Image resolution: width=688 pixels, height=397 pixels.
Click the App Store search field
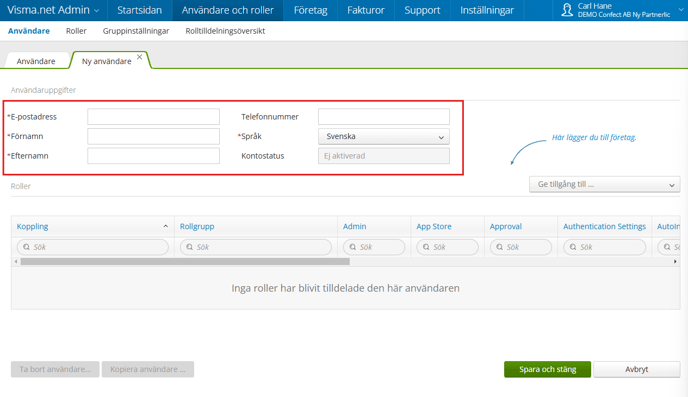[x=448, y=247]
